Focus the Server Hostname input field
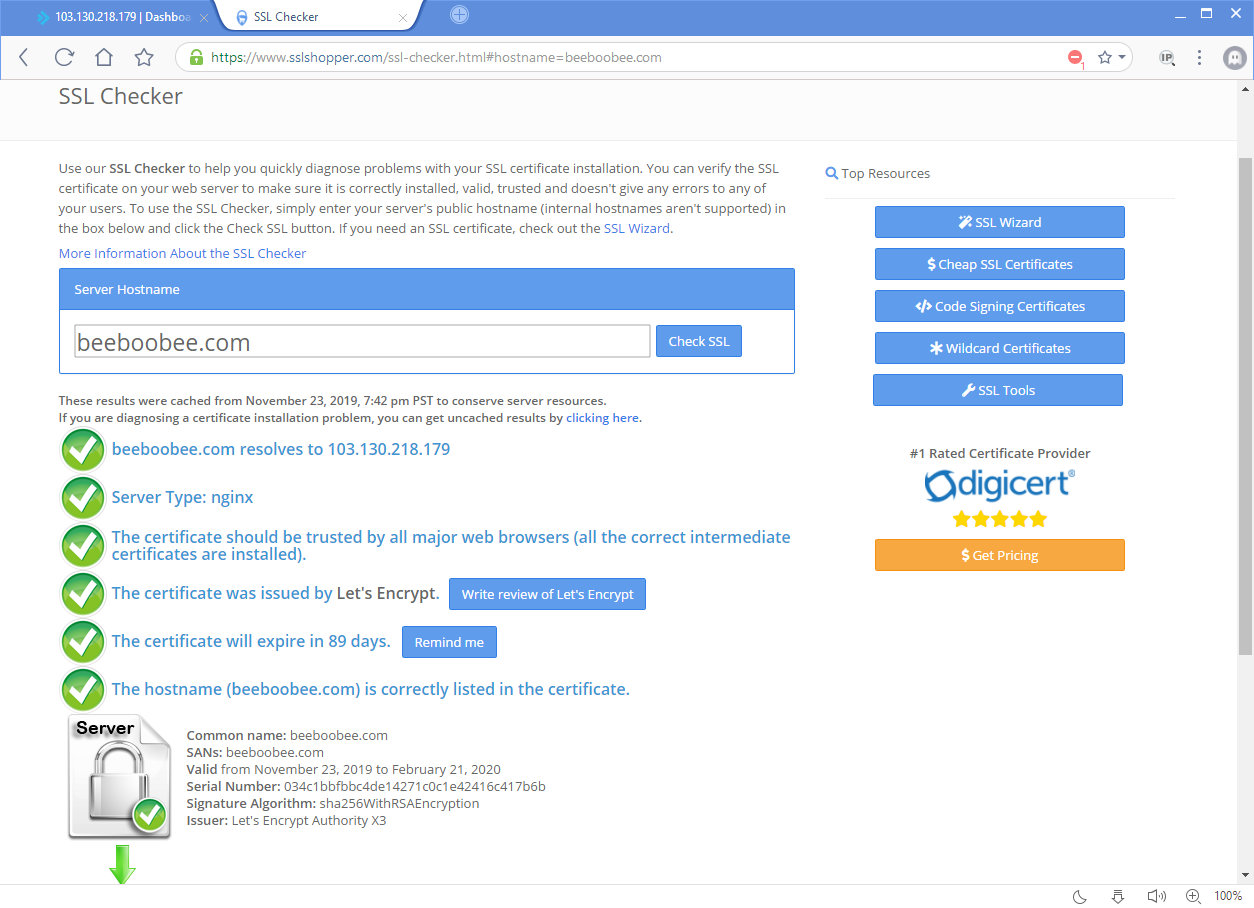This screenshot has height=908, width=1254. tap(362, 342)
